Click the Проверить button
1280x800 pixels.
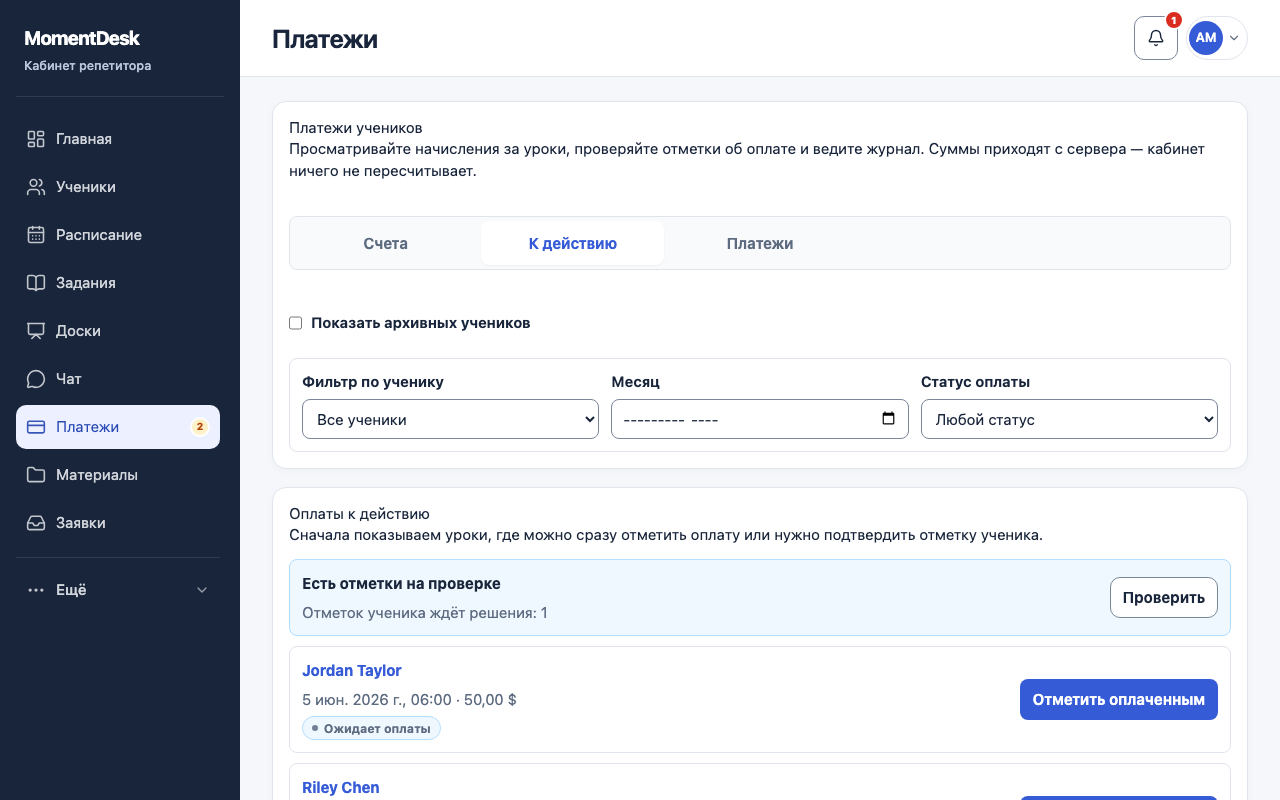pyautogui.click(x=1164, y=597)
